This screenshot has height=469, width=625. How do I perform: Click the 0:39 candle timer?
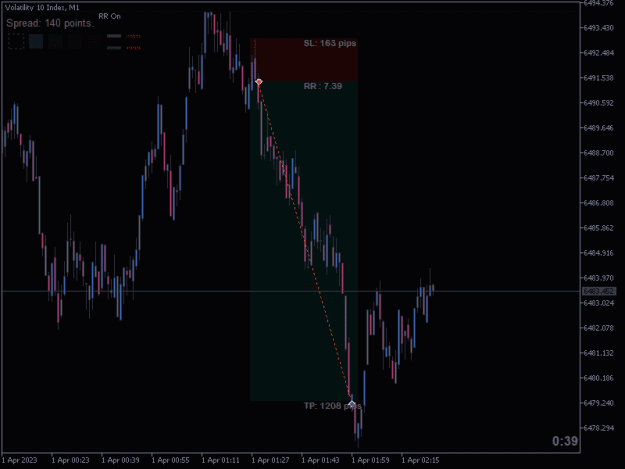tap(565, 441)
